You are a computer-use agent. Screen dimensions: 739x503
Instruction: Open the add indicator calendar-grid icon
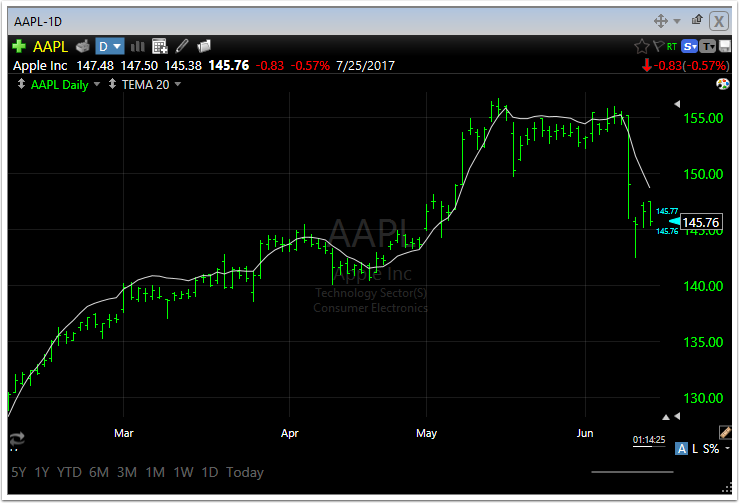click(x=160, y=46)
